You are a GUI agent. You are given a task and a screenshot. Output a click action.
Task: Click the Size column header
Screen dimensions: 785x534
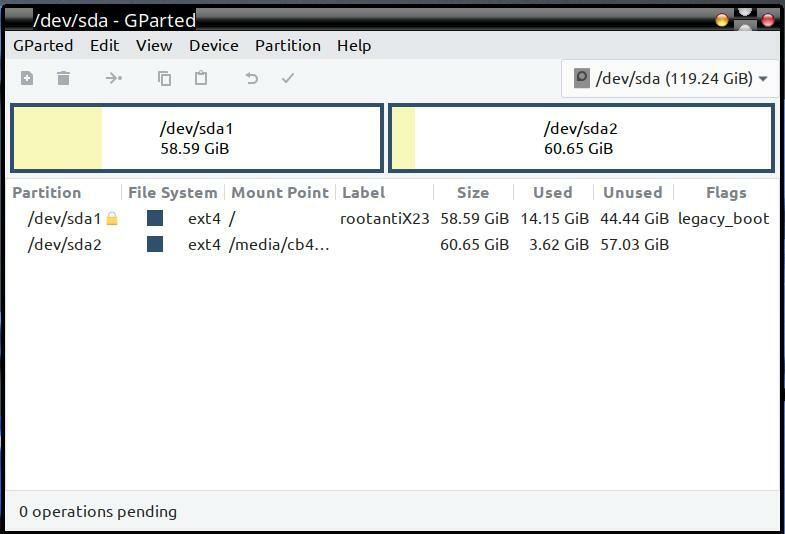click(x=473, y=193)
